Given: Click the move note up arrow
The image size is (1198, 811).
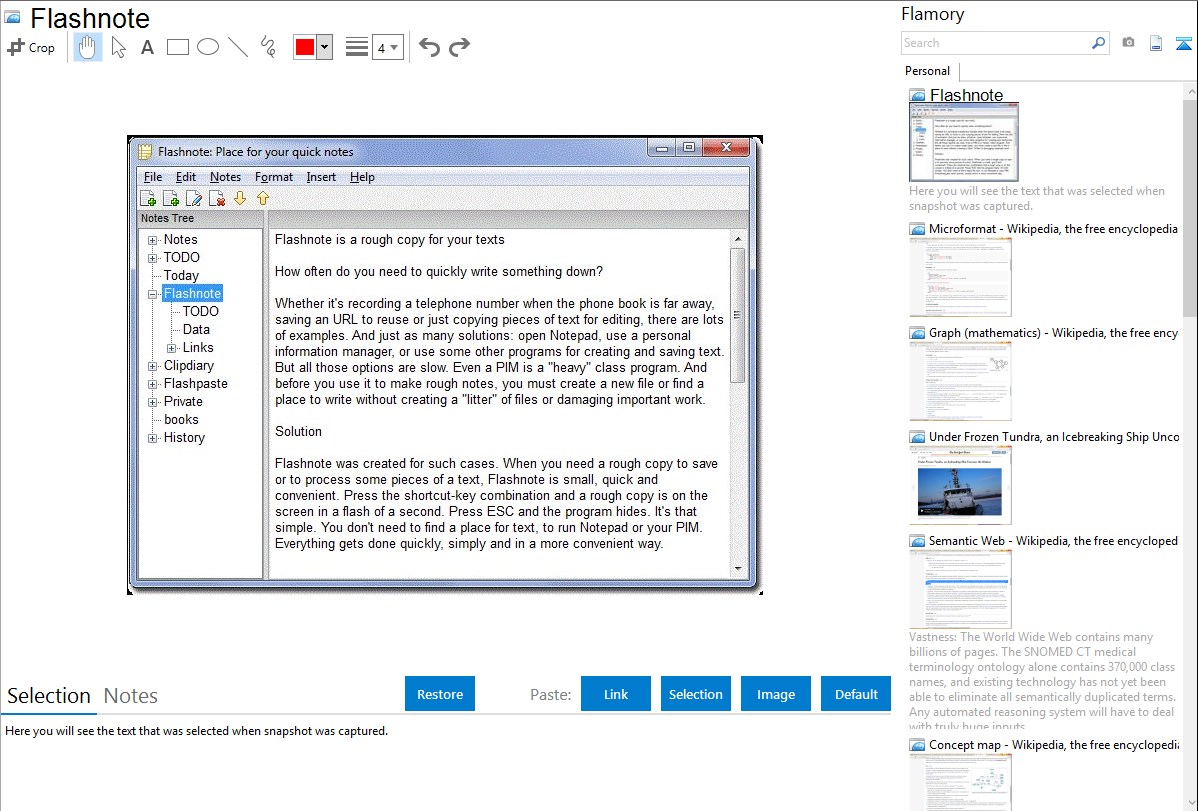Looking at the screenshot, I should point(263,199).
